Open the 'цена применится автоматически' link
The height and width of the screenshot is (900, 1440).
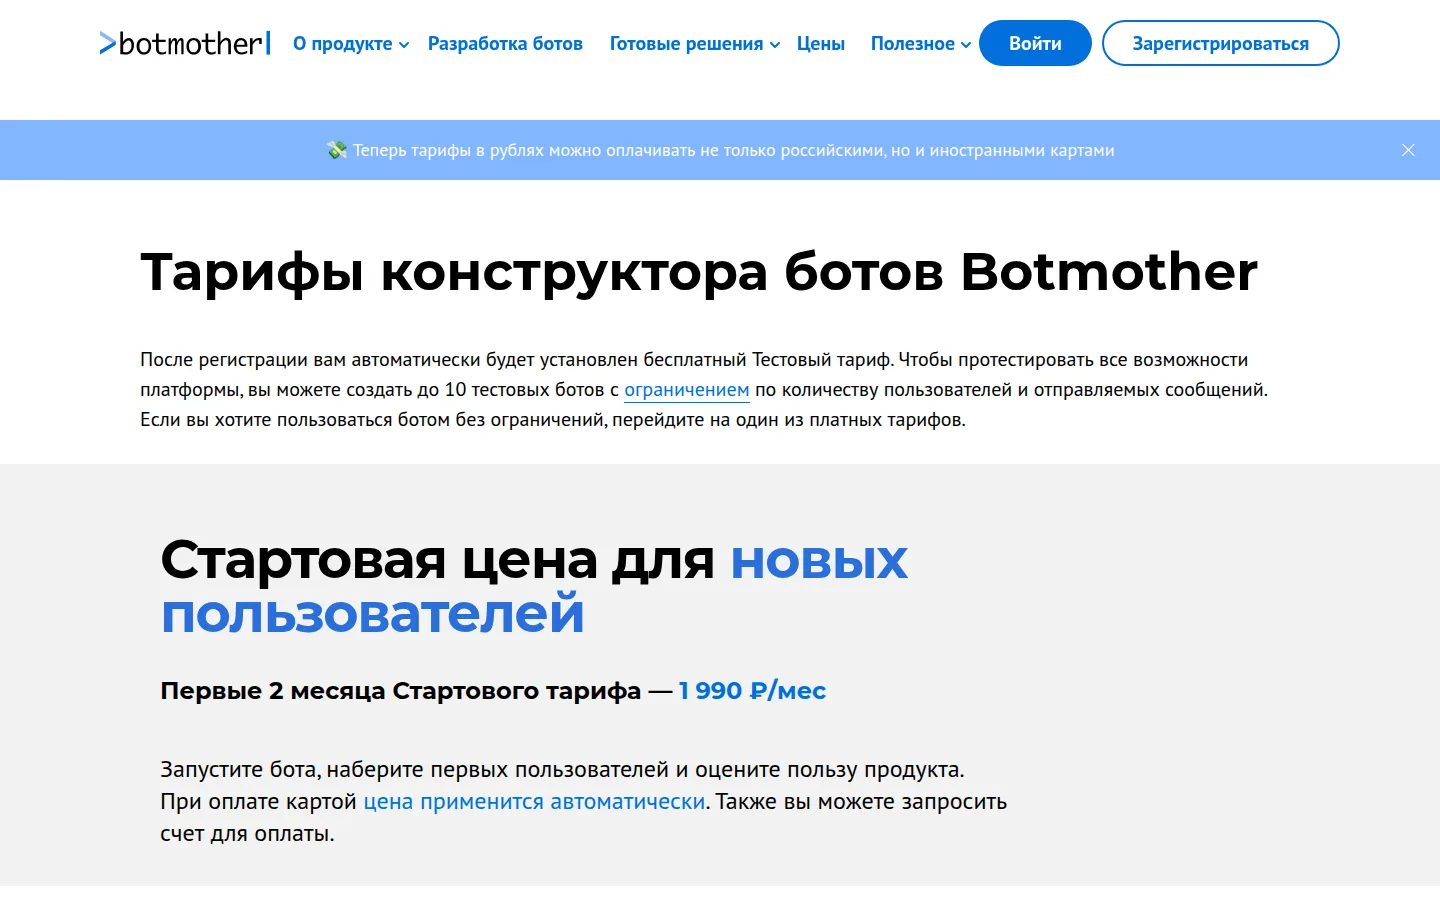pyautogui.click(x=534, y=802)
